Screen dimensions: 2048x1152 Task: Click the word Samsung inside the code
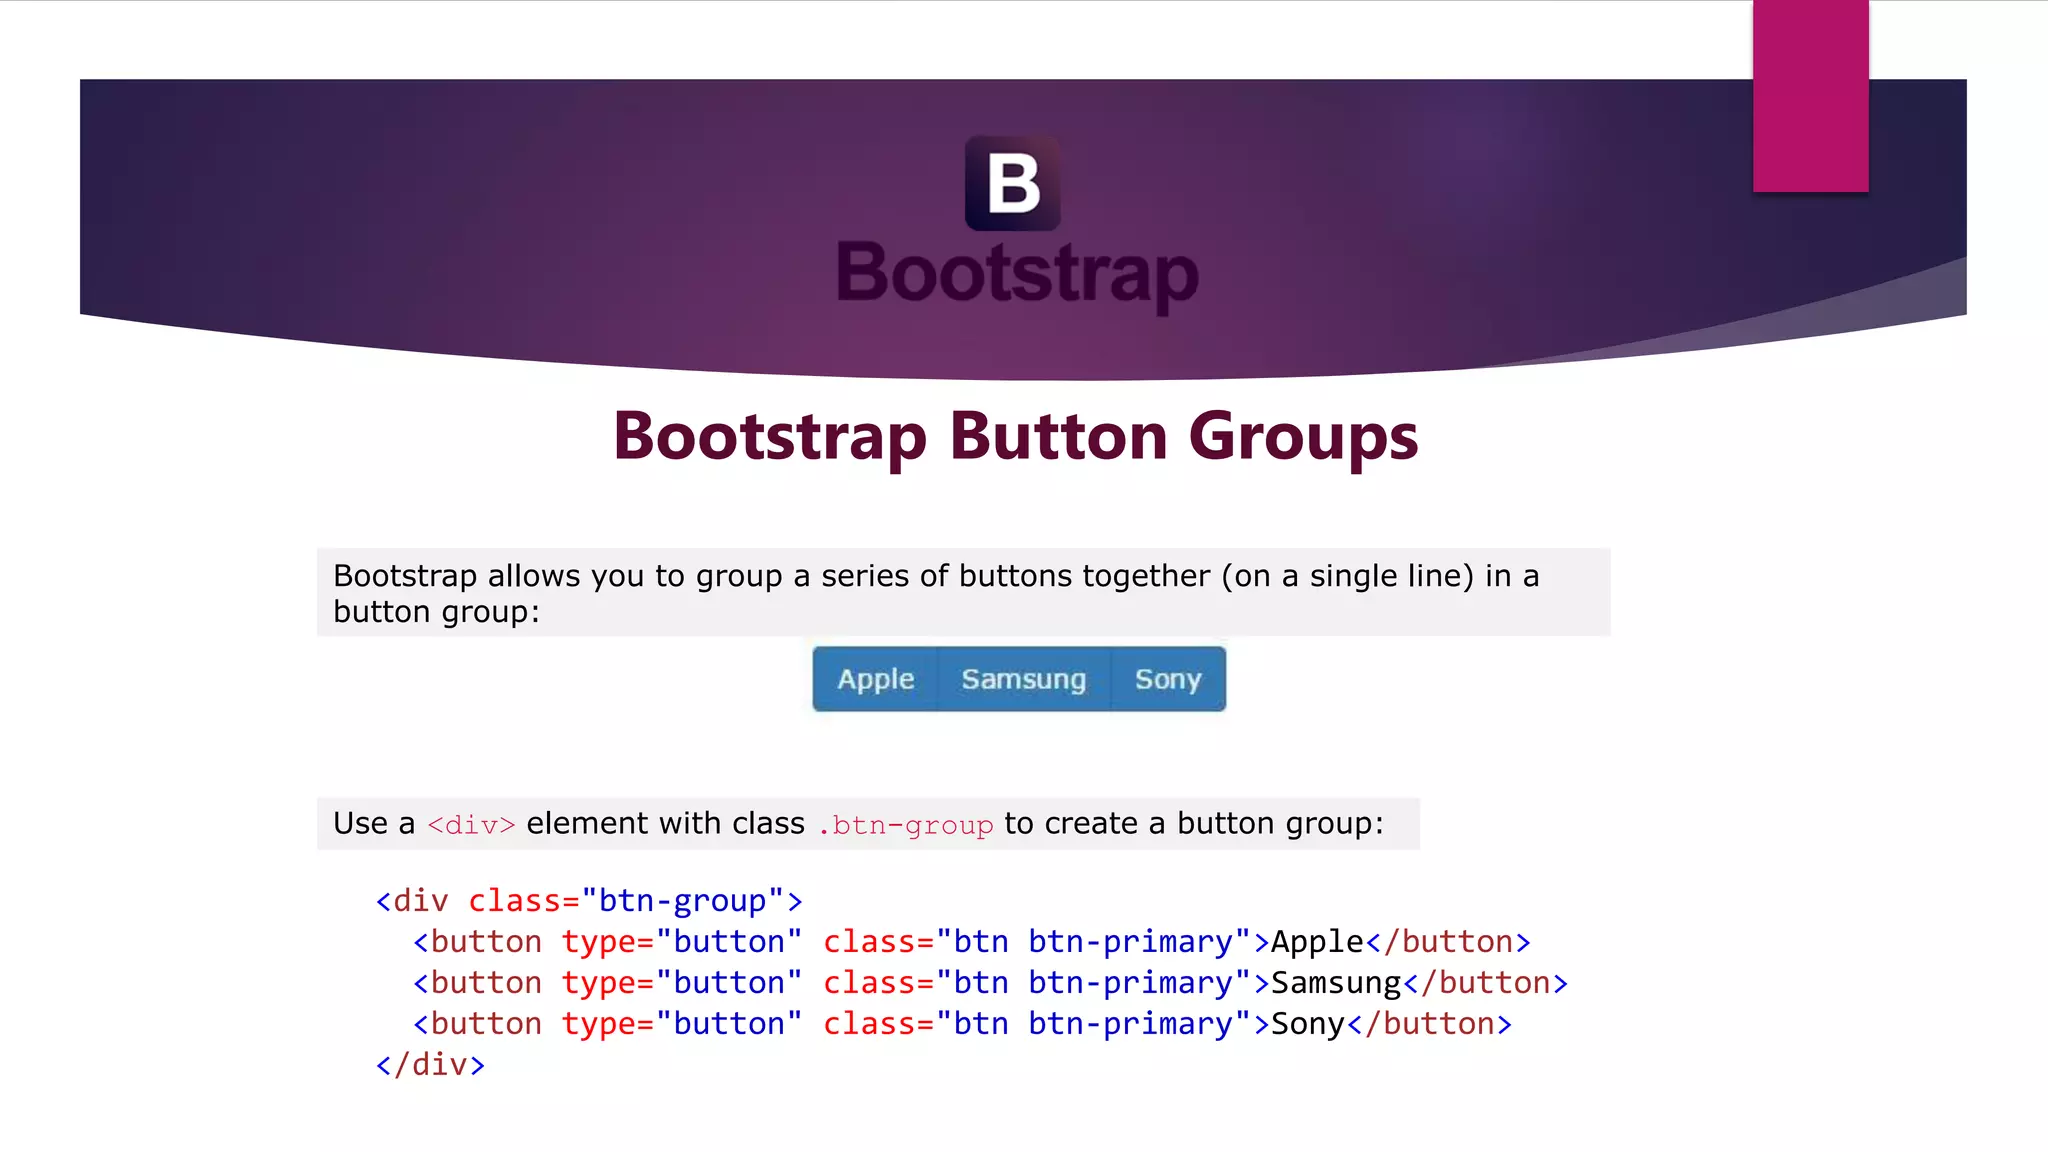(x=1336, y=982)
